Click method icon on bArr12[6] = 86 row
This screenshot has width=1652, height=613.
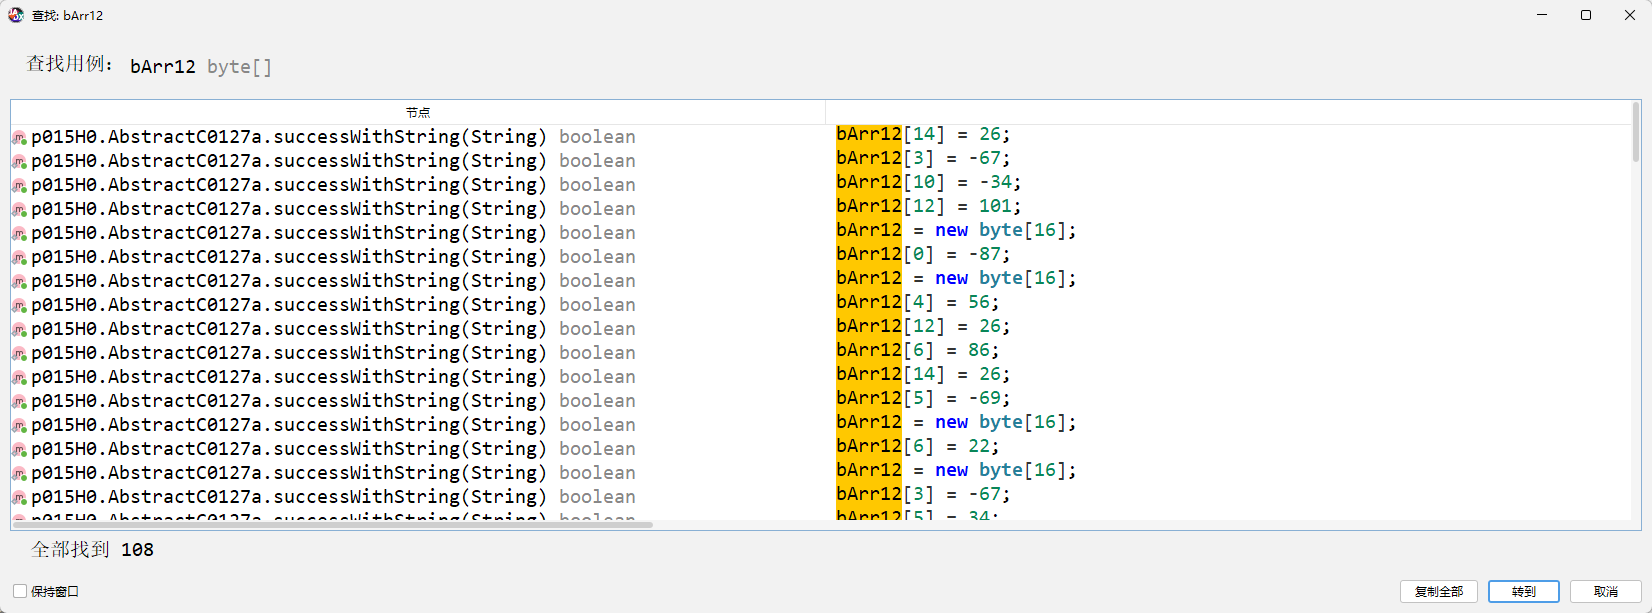point(19,354)
